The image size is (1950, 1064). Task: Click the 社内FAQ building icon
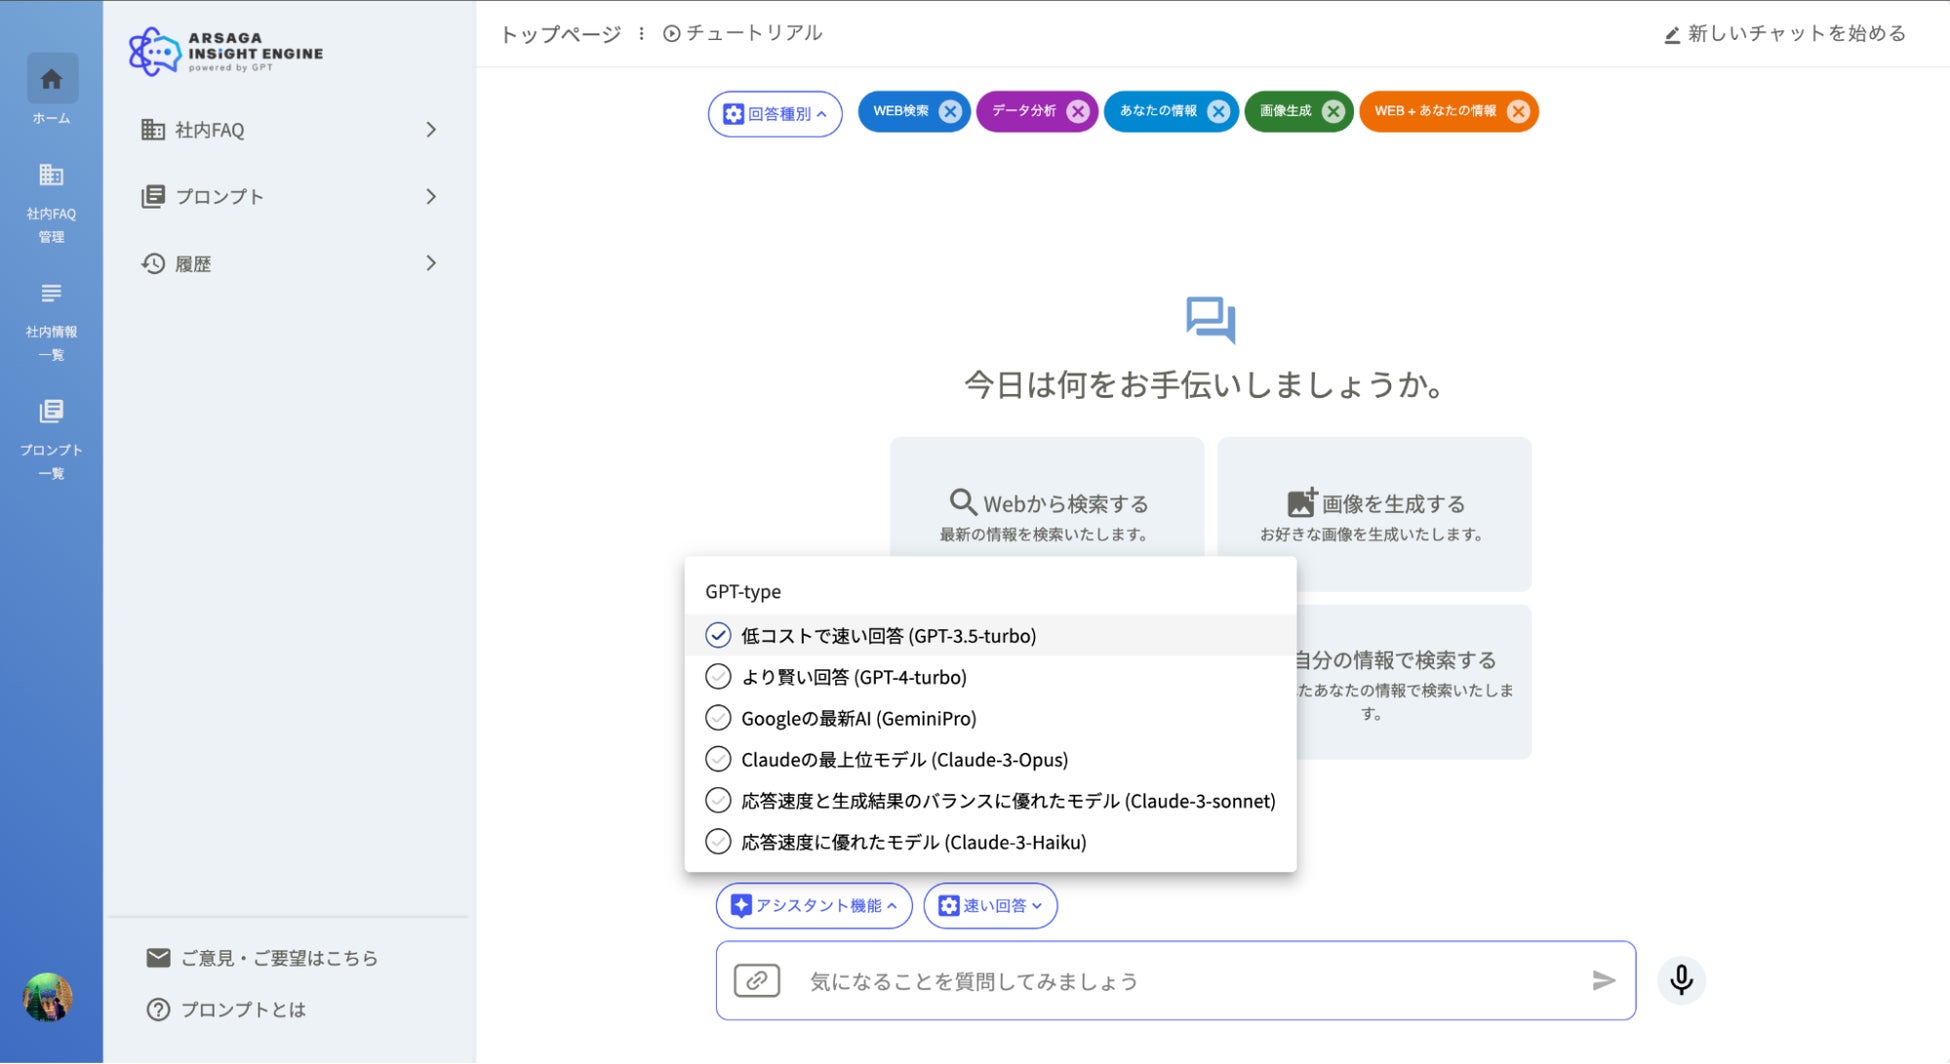(153, 130)
